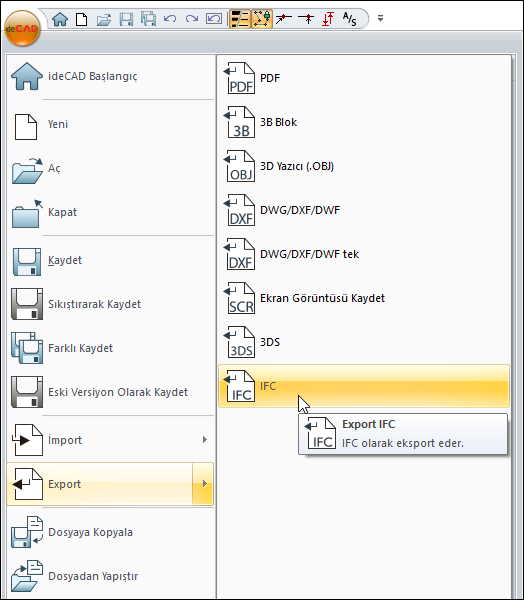Click Kaydet to save the project
This screenshot has width=524, height=600.
[x=110, y=261]
